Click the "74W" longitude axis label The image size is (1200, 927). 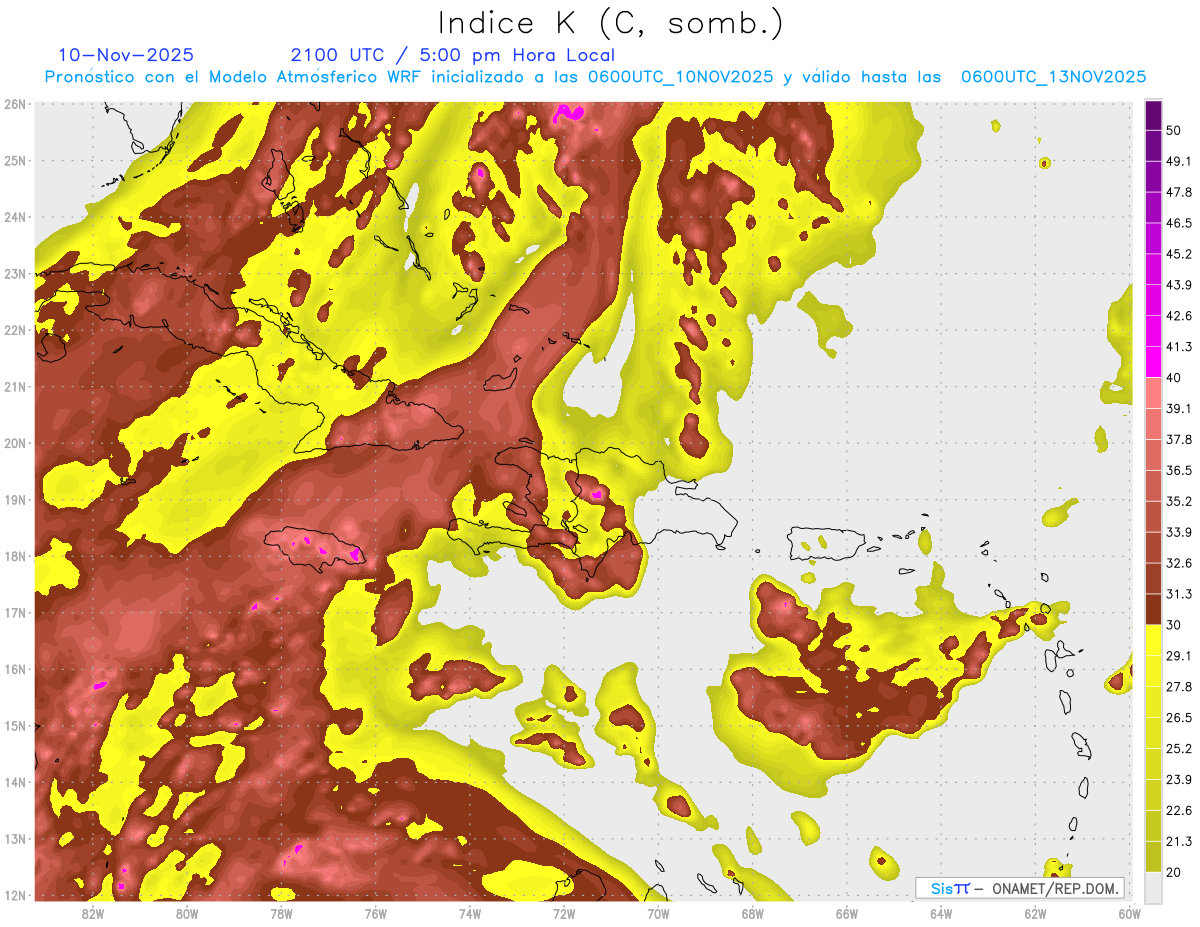(x=470, y=913)
